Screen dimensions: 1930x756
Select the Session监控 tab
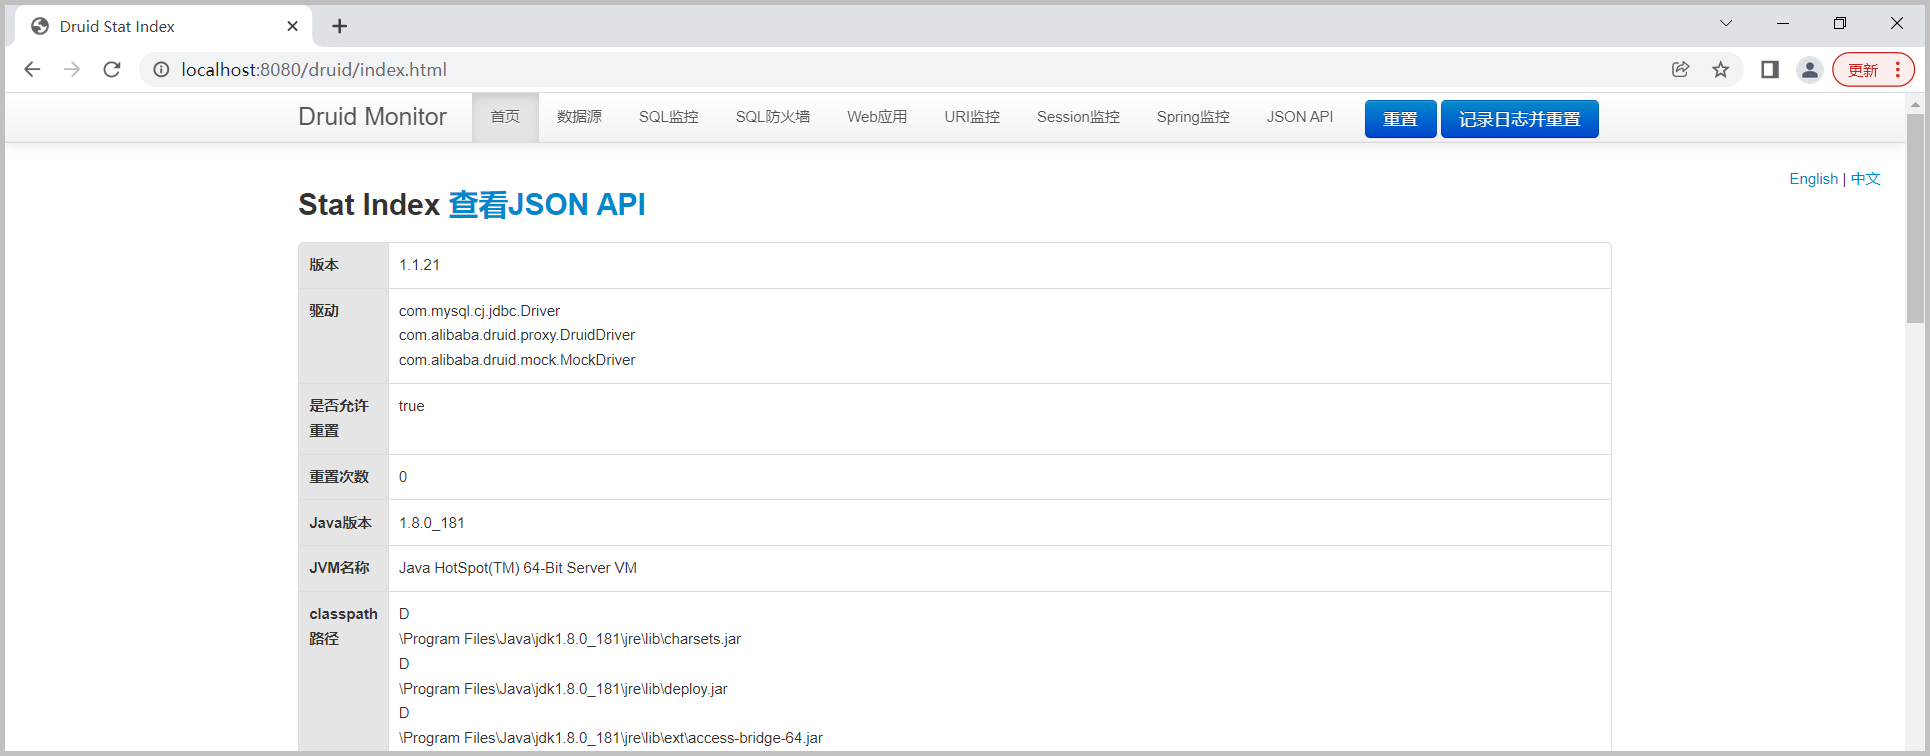coord(1077,117)
